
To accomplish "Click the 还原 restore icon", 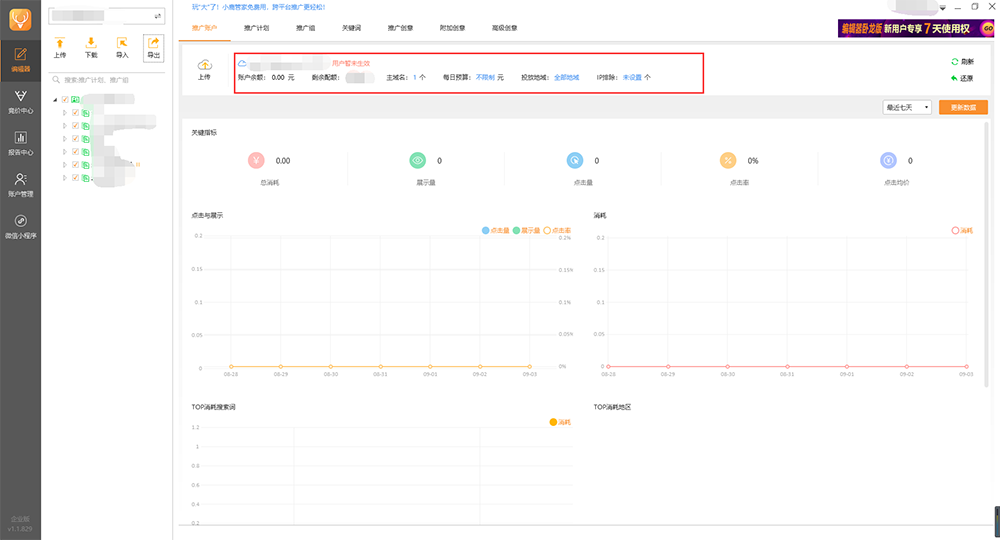I will point(955,78).
